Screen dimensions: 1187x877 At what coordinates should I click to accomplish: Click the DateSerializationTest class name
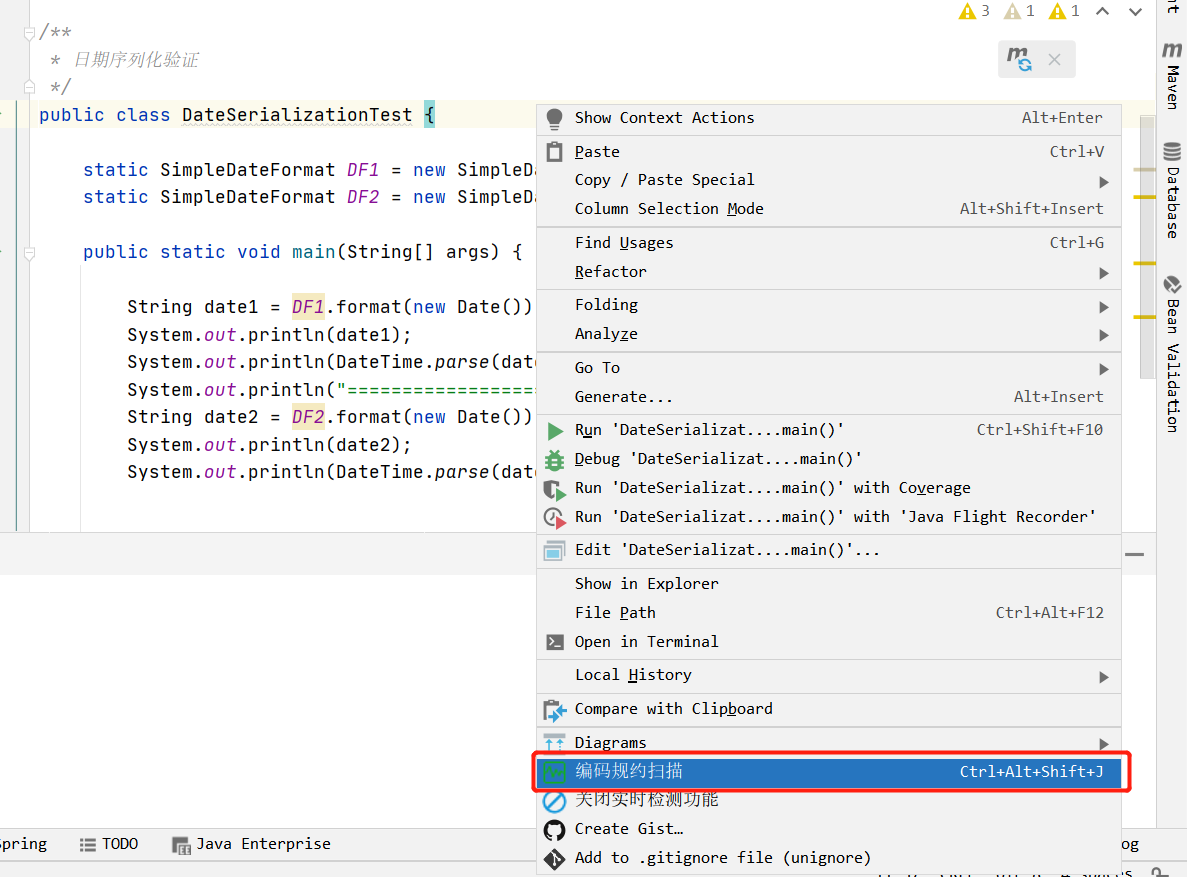(x=297, y=115)
